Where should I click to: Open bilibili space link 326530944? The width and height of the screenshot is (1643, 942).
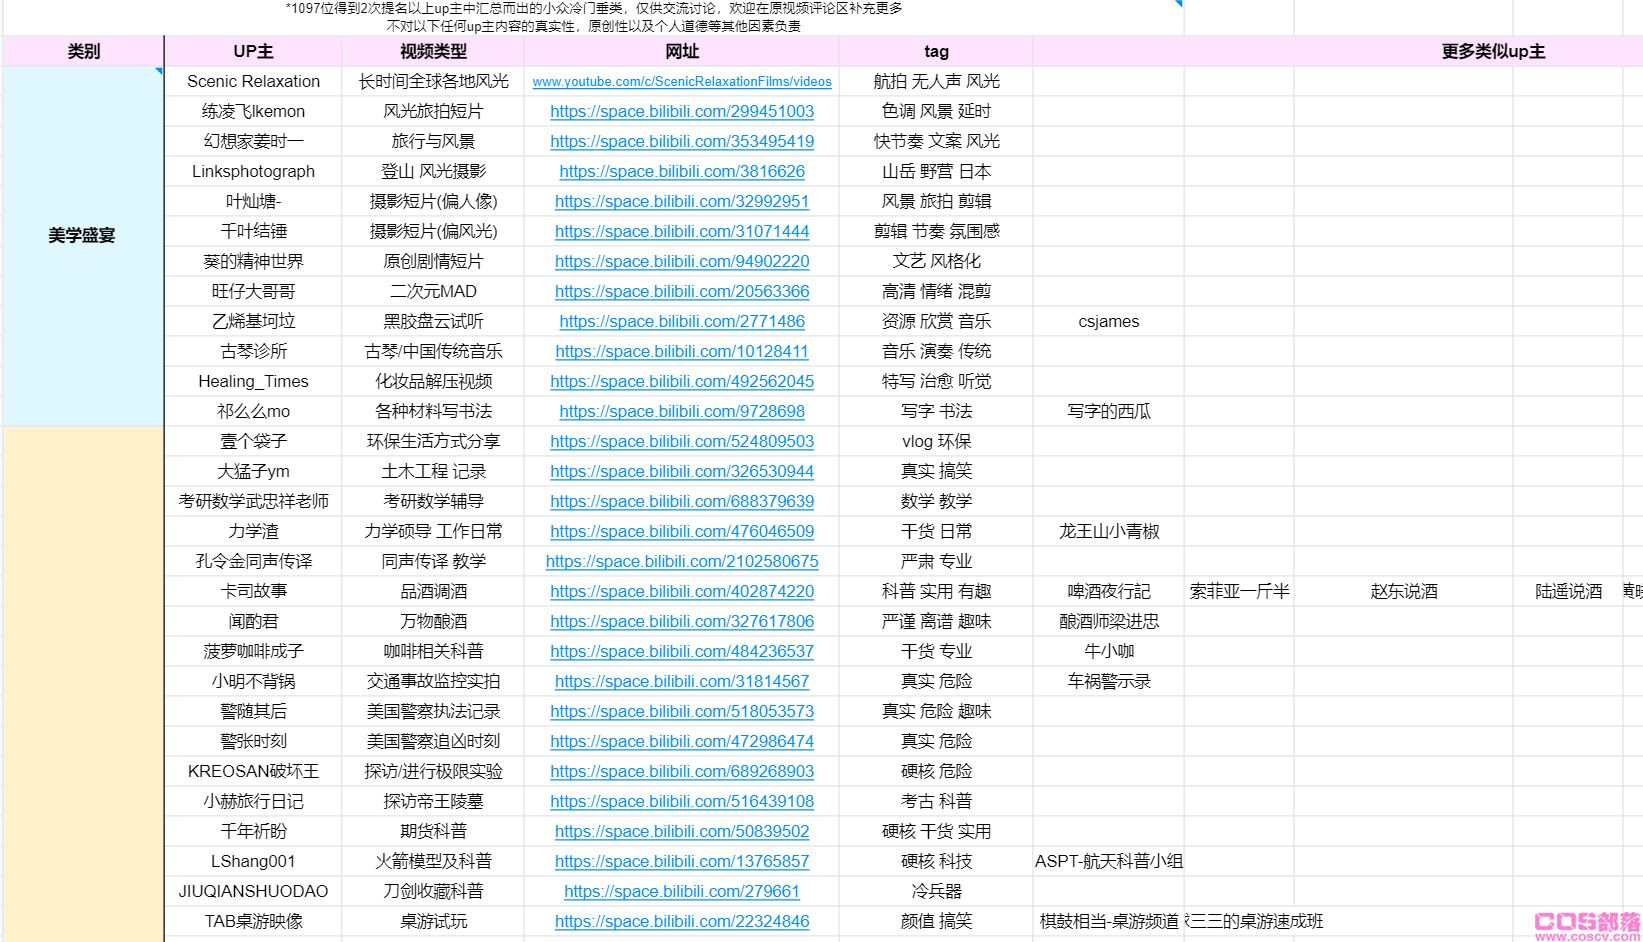(682, 472)
